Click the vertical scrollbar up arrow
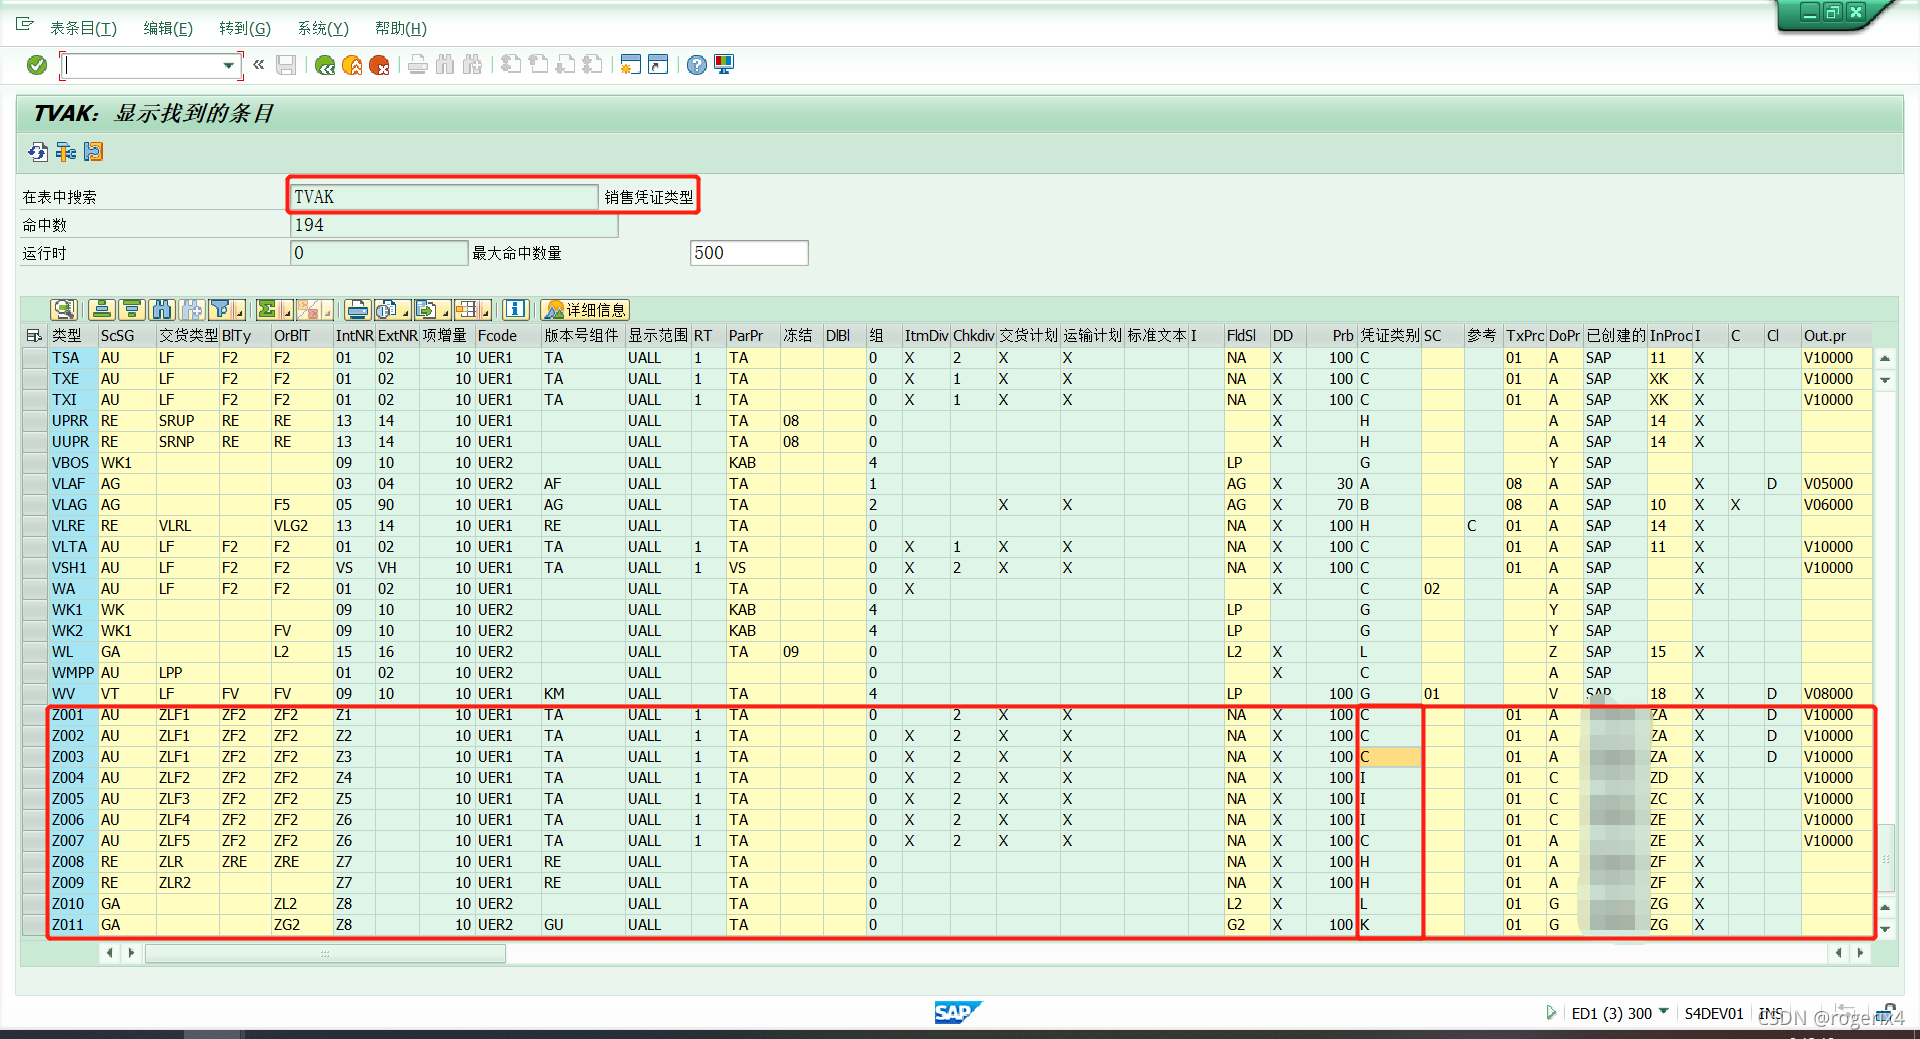 pyautogui.click(x=1885, y=358)
